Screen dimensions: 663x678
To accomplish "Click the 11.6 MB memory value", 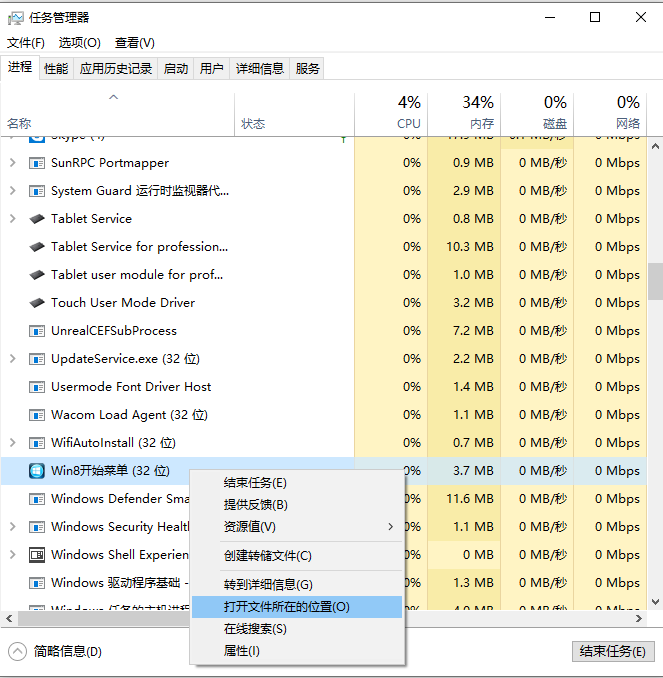I will tap(470, 499).
